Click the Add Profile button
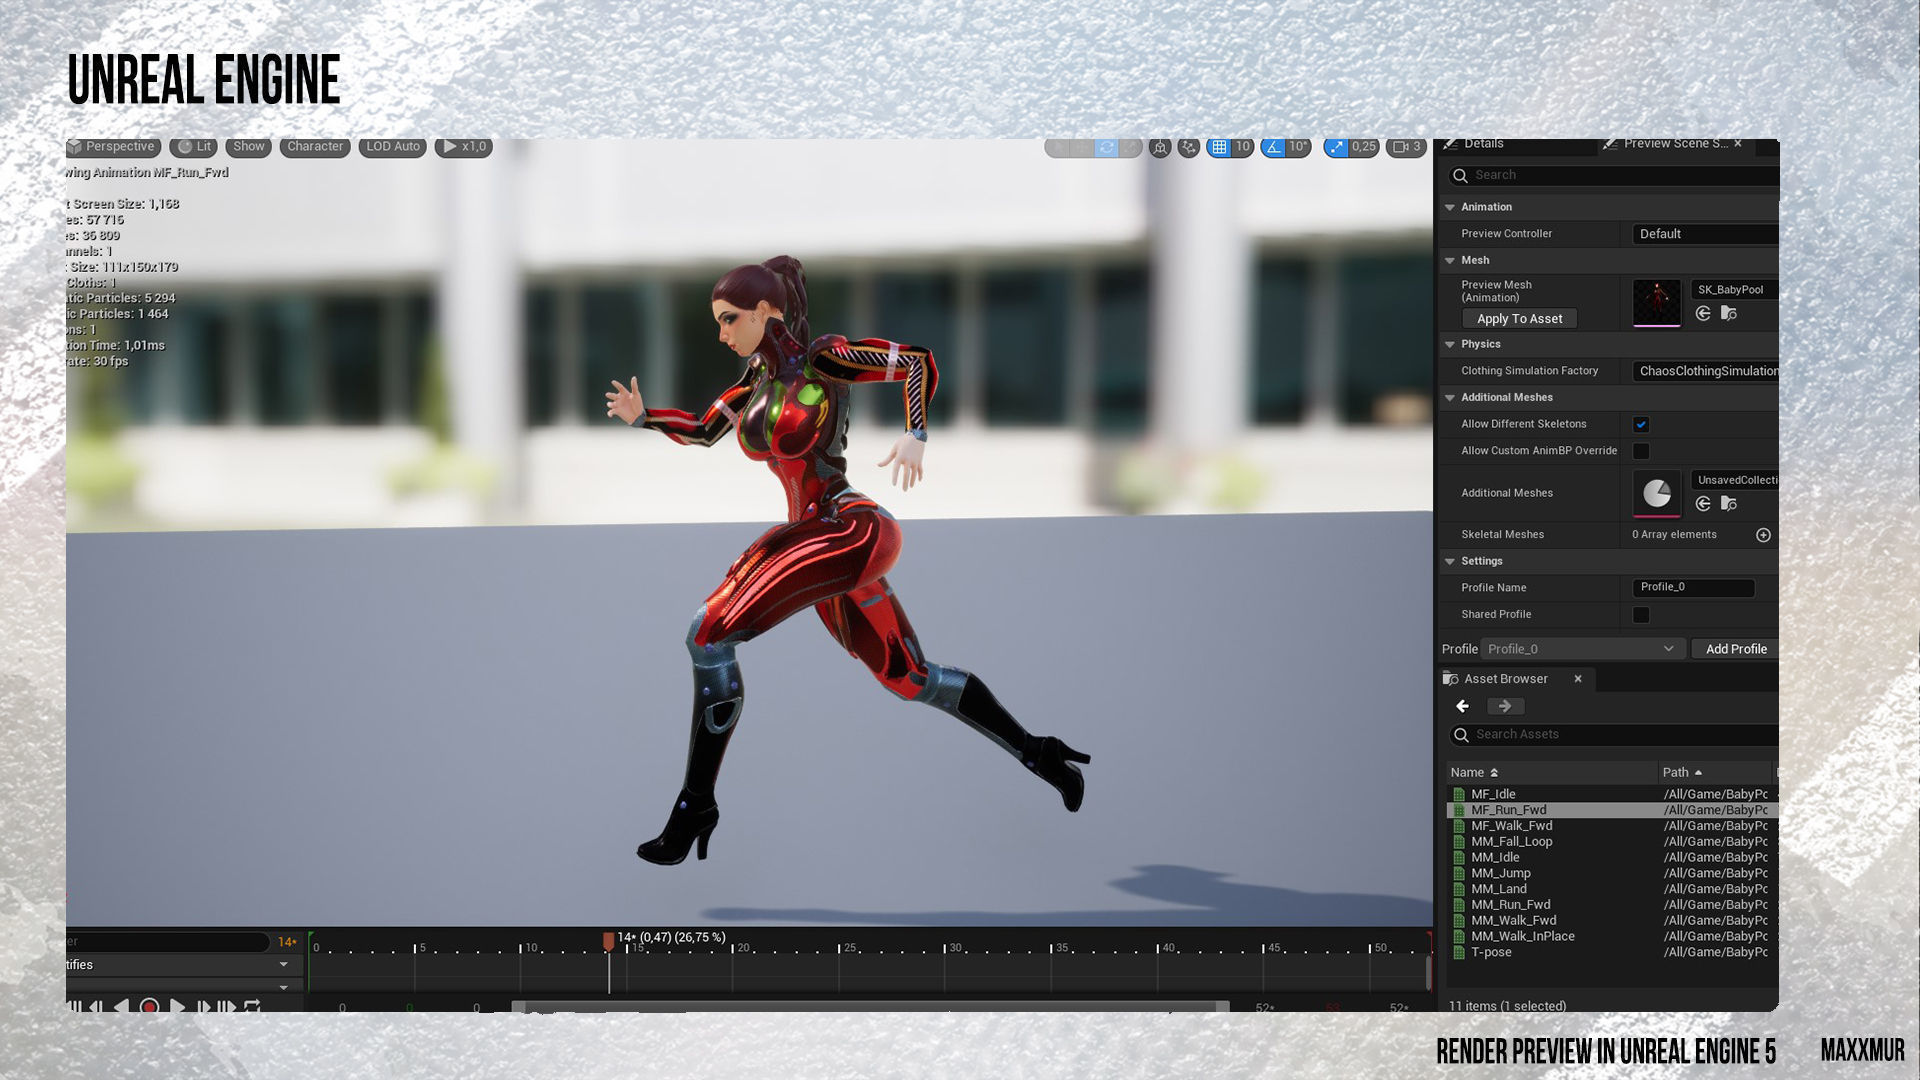1920x1080 pixels. (x=1736, y=649)
